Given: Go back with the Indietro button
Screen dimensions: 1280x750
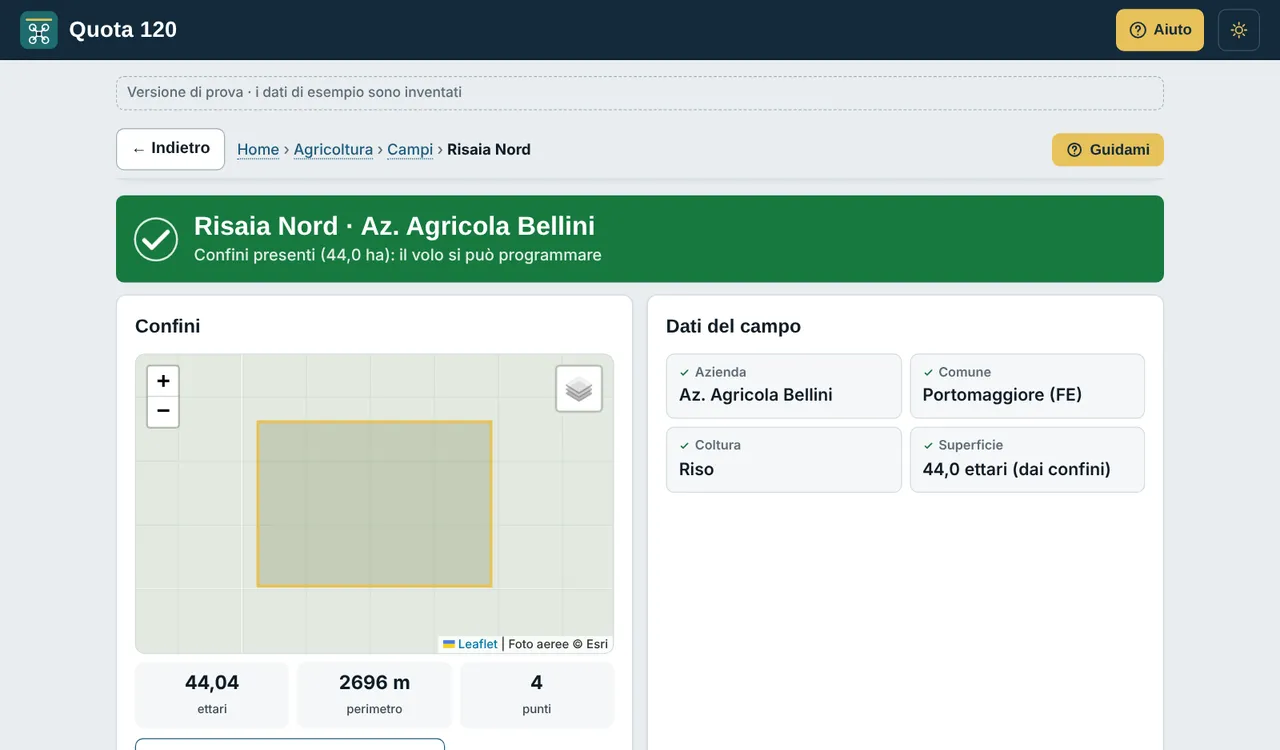Looking at the screenshot, I should coord(170,149).
